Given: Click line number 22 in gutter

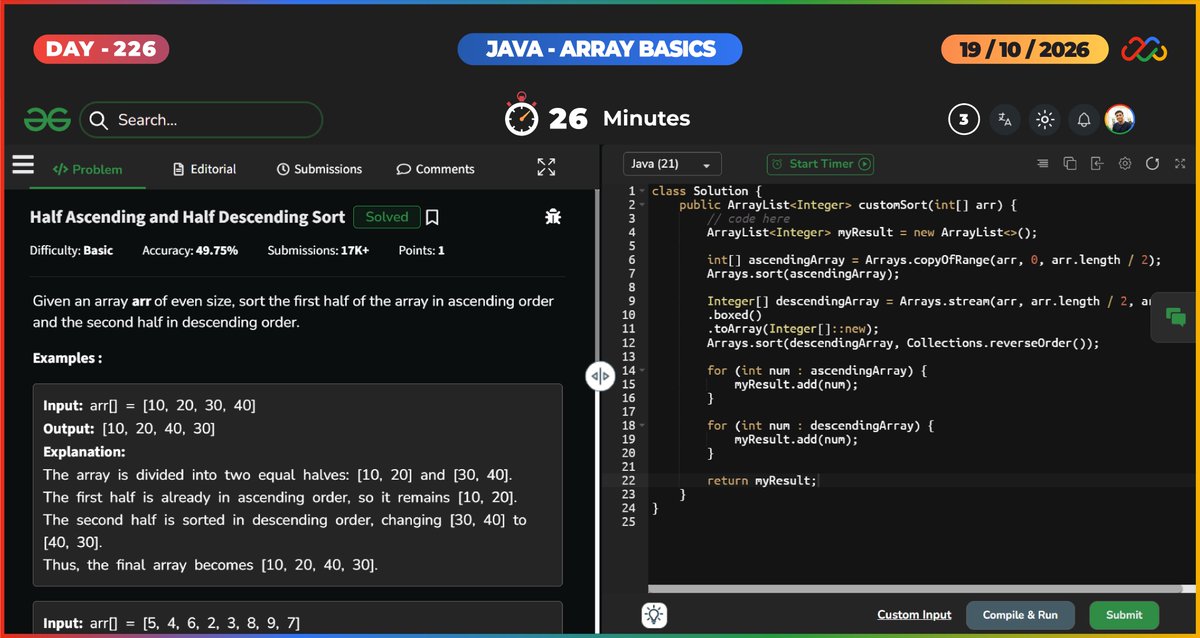Looking at the screenshot, I should coord(627,480).
